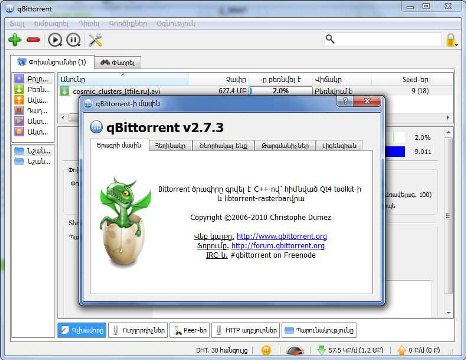Click the blue availability bar in details panel
Viewport: 466px width, 360px height.
395,152
